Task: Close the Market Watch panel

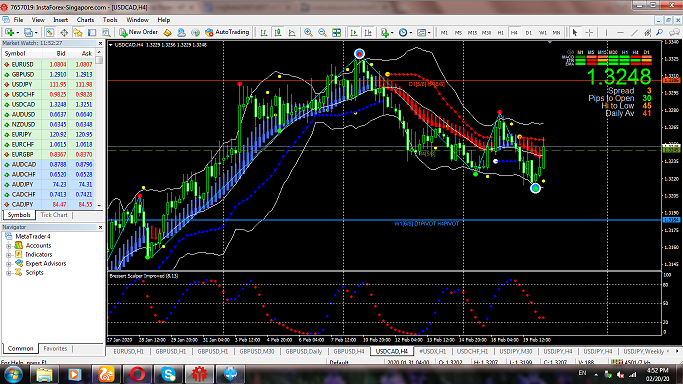Action: click(x=100, y=44)
